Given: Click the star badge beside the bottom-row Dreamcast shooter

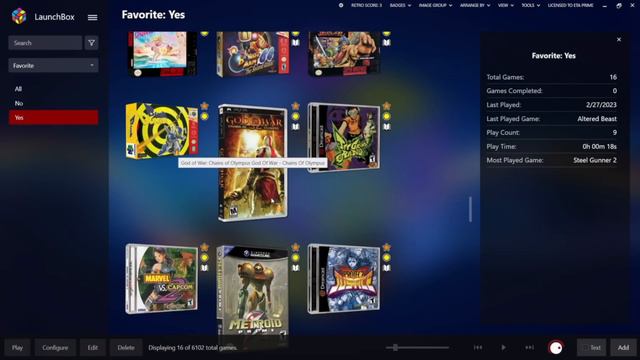Looking at the screenshot, I should 387,247.
